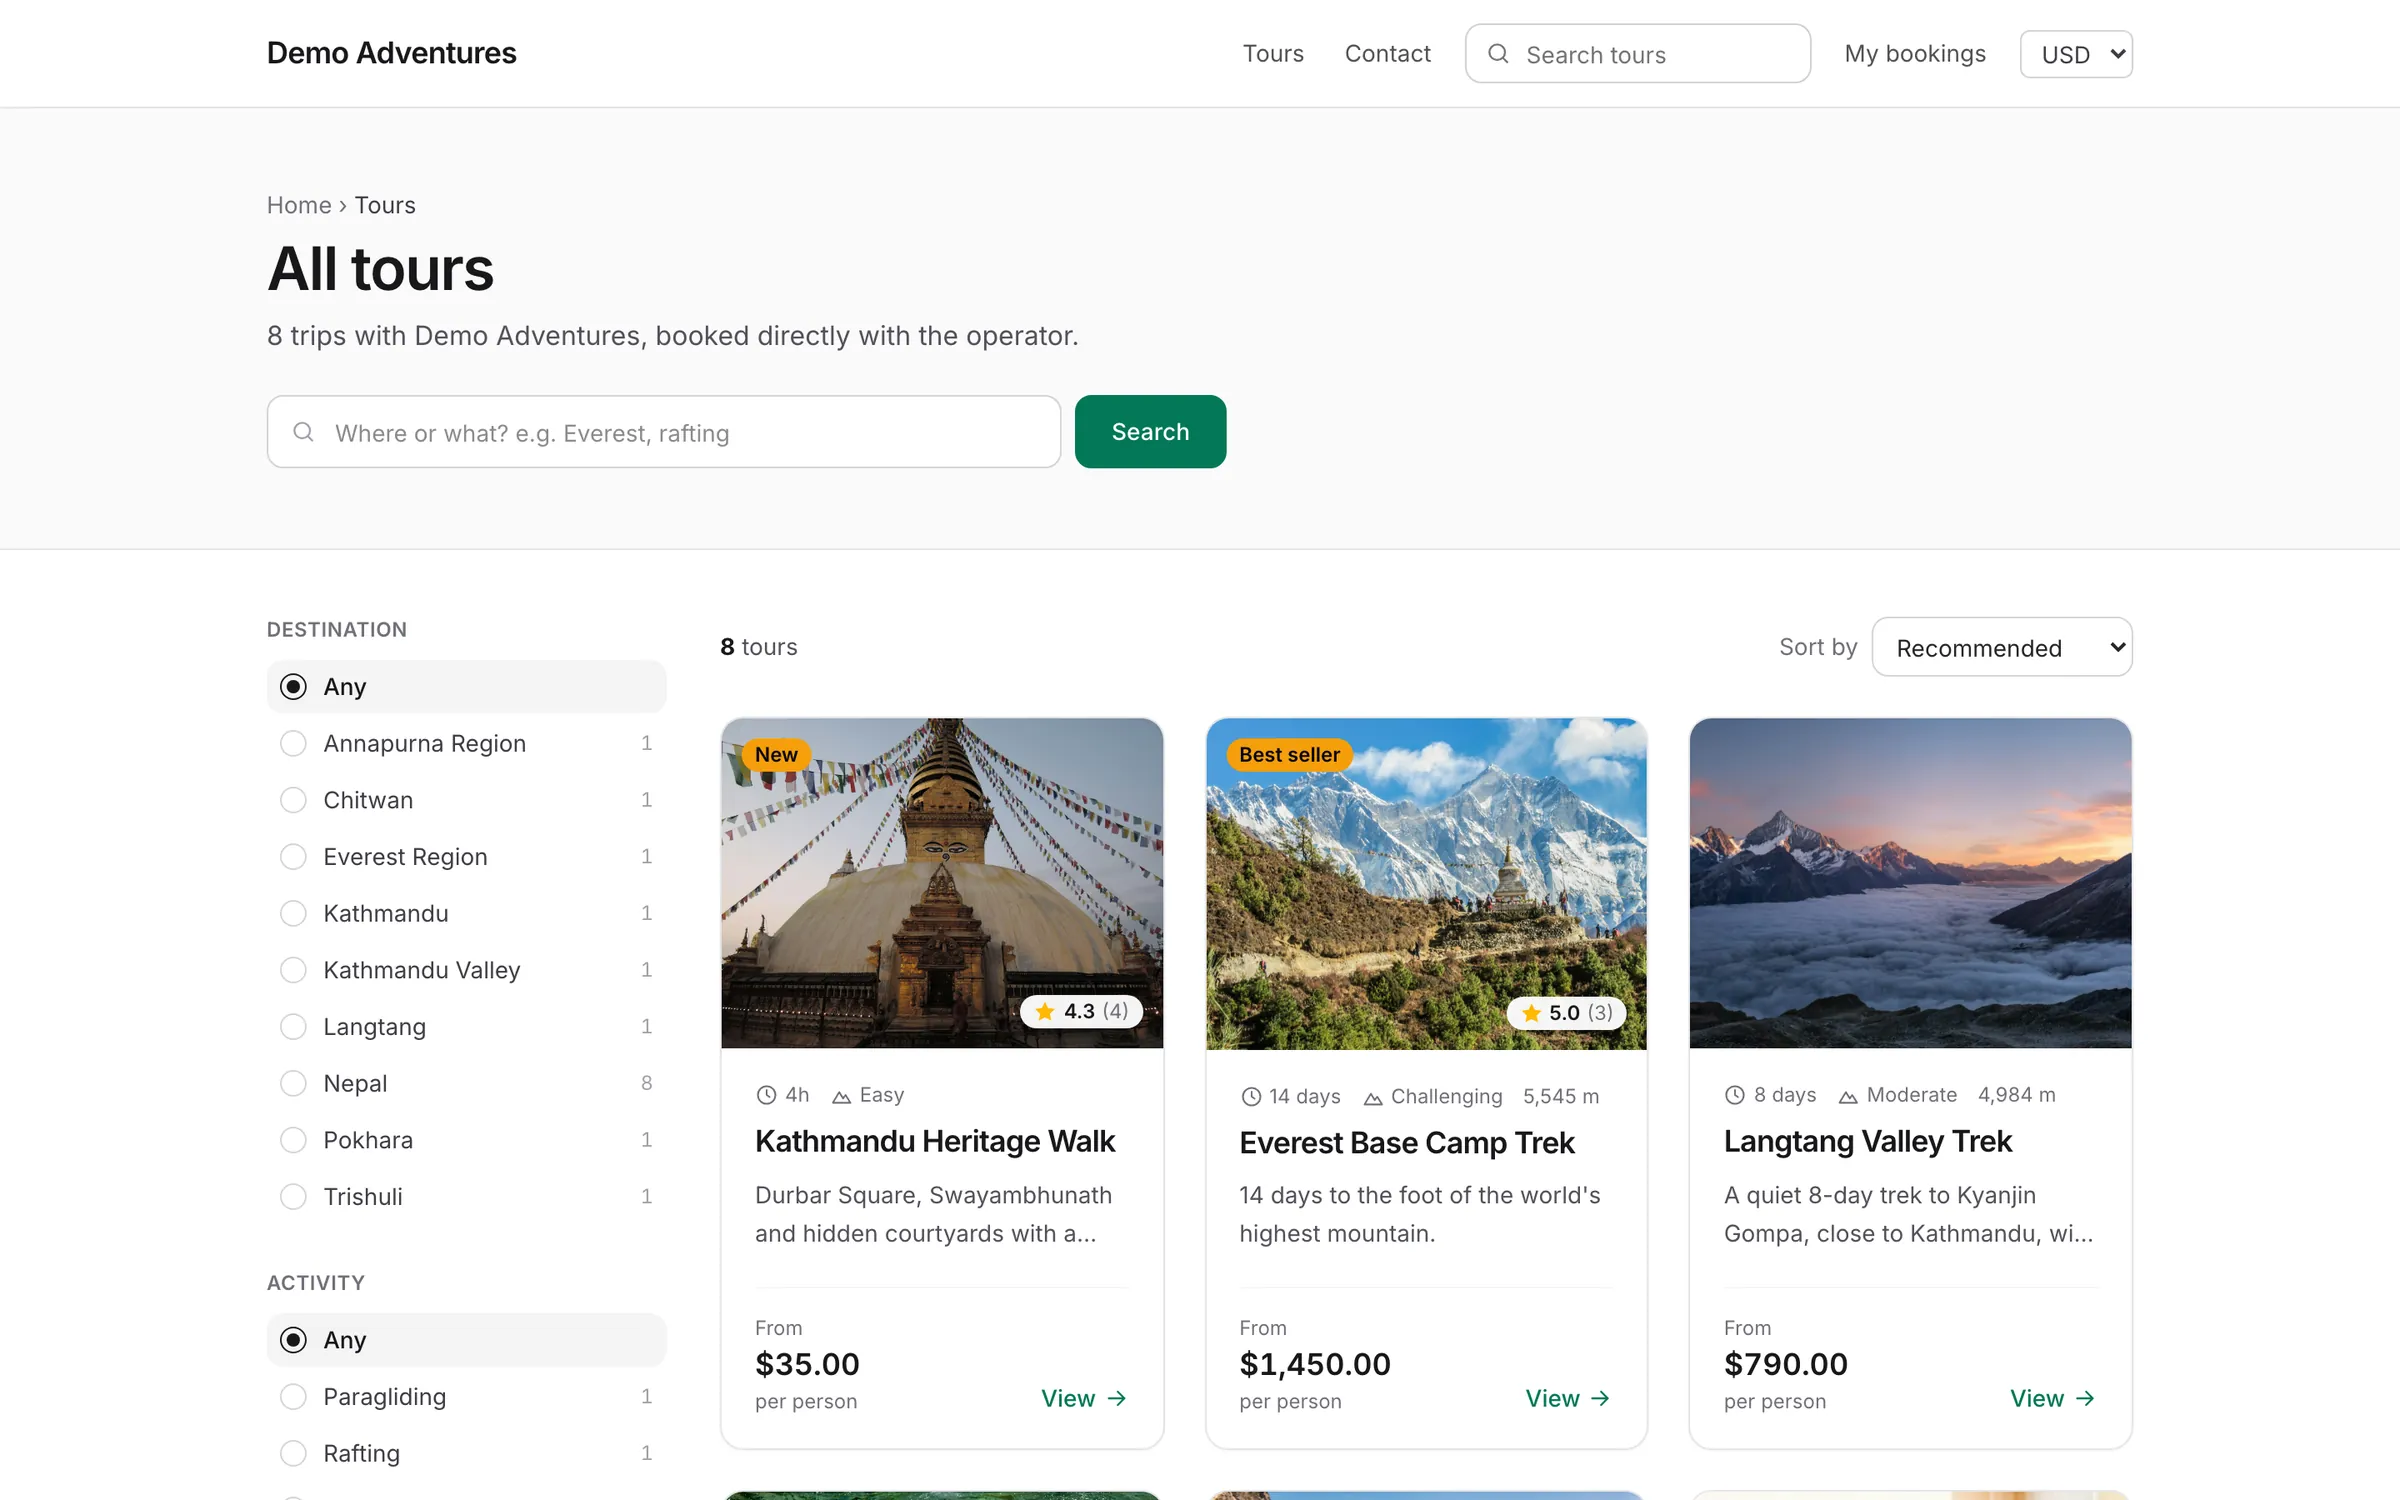View the Everest Base Camp Trek tour
Image resolution: width=2400 pixels, height=1500 pixels.
[1568, 1399]
